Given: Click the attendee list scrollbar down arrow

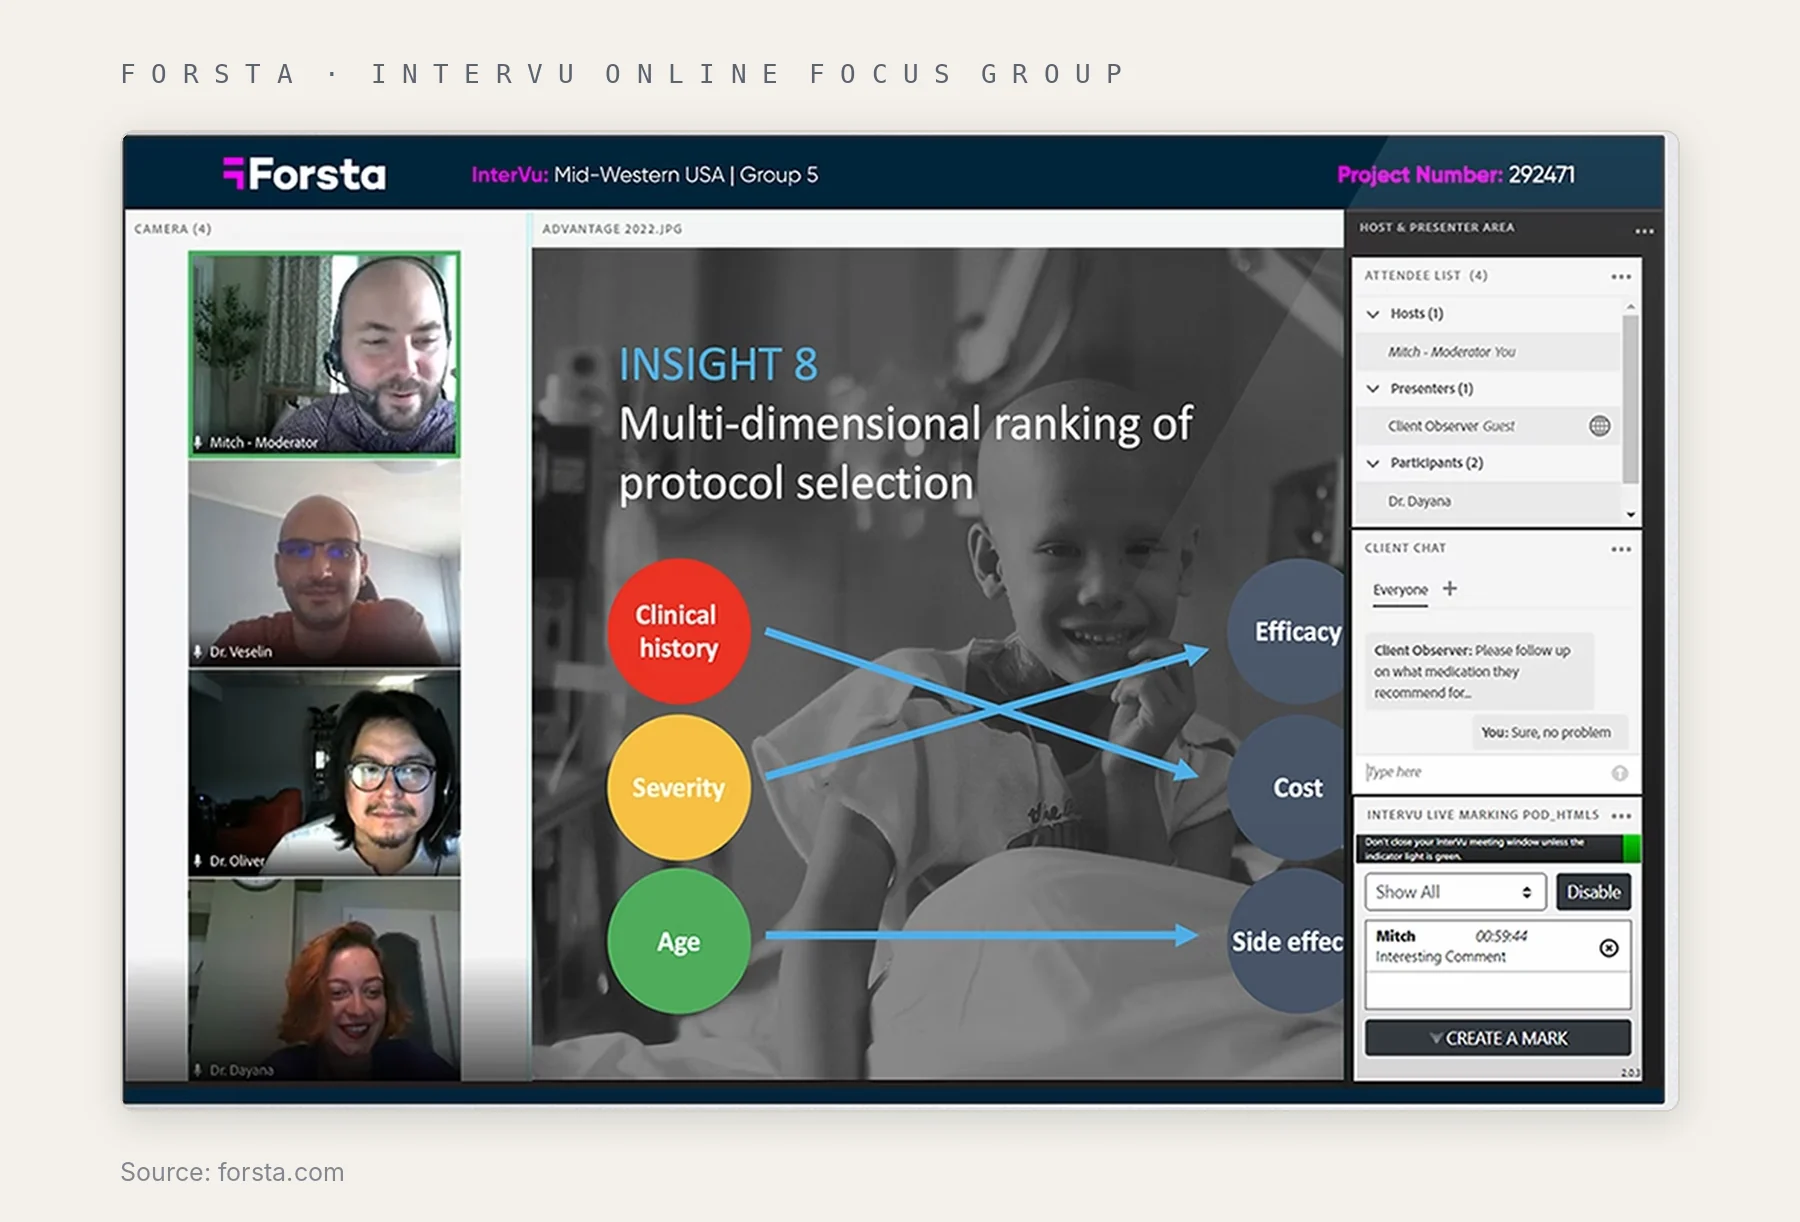Looking at the screenshot, I should (1631, 515).
